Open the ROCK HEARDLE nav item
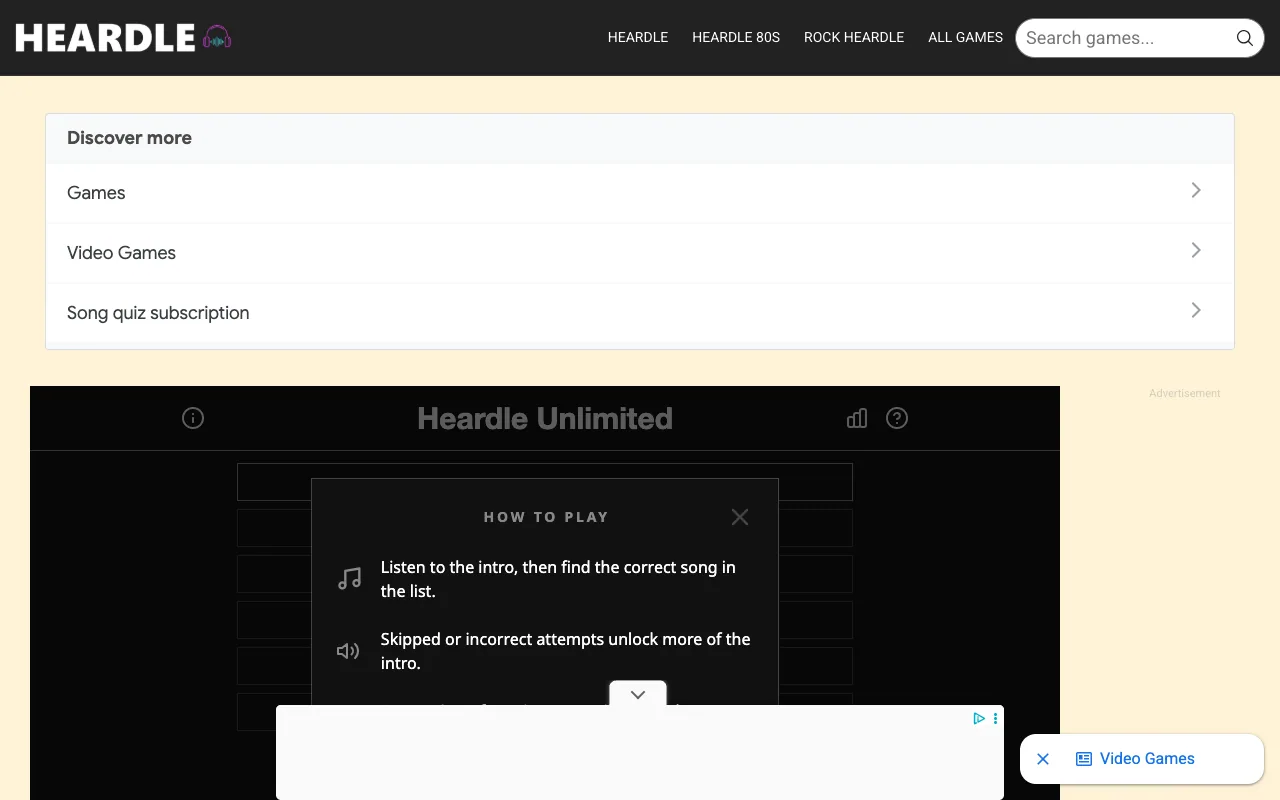This screenshot has height=800, width=1280. [x=854, y=37]
